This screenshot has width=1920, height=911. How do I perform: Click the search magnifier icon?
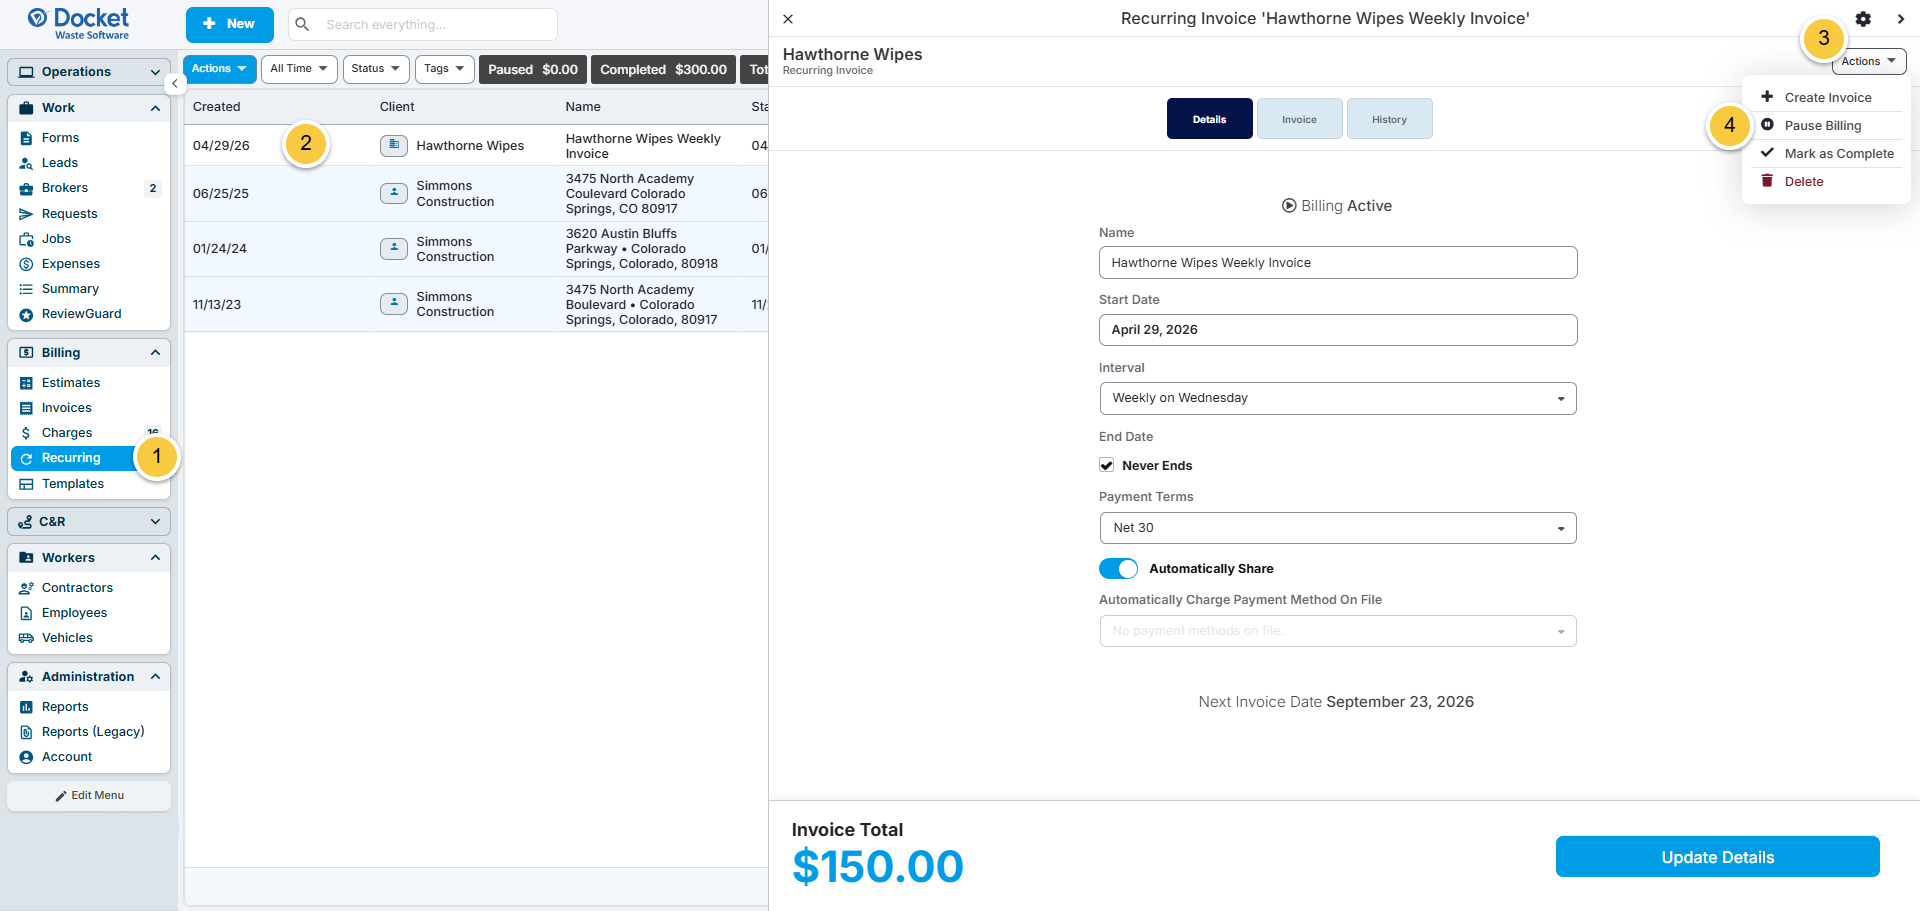(302, 24)
